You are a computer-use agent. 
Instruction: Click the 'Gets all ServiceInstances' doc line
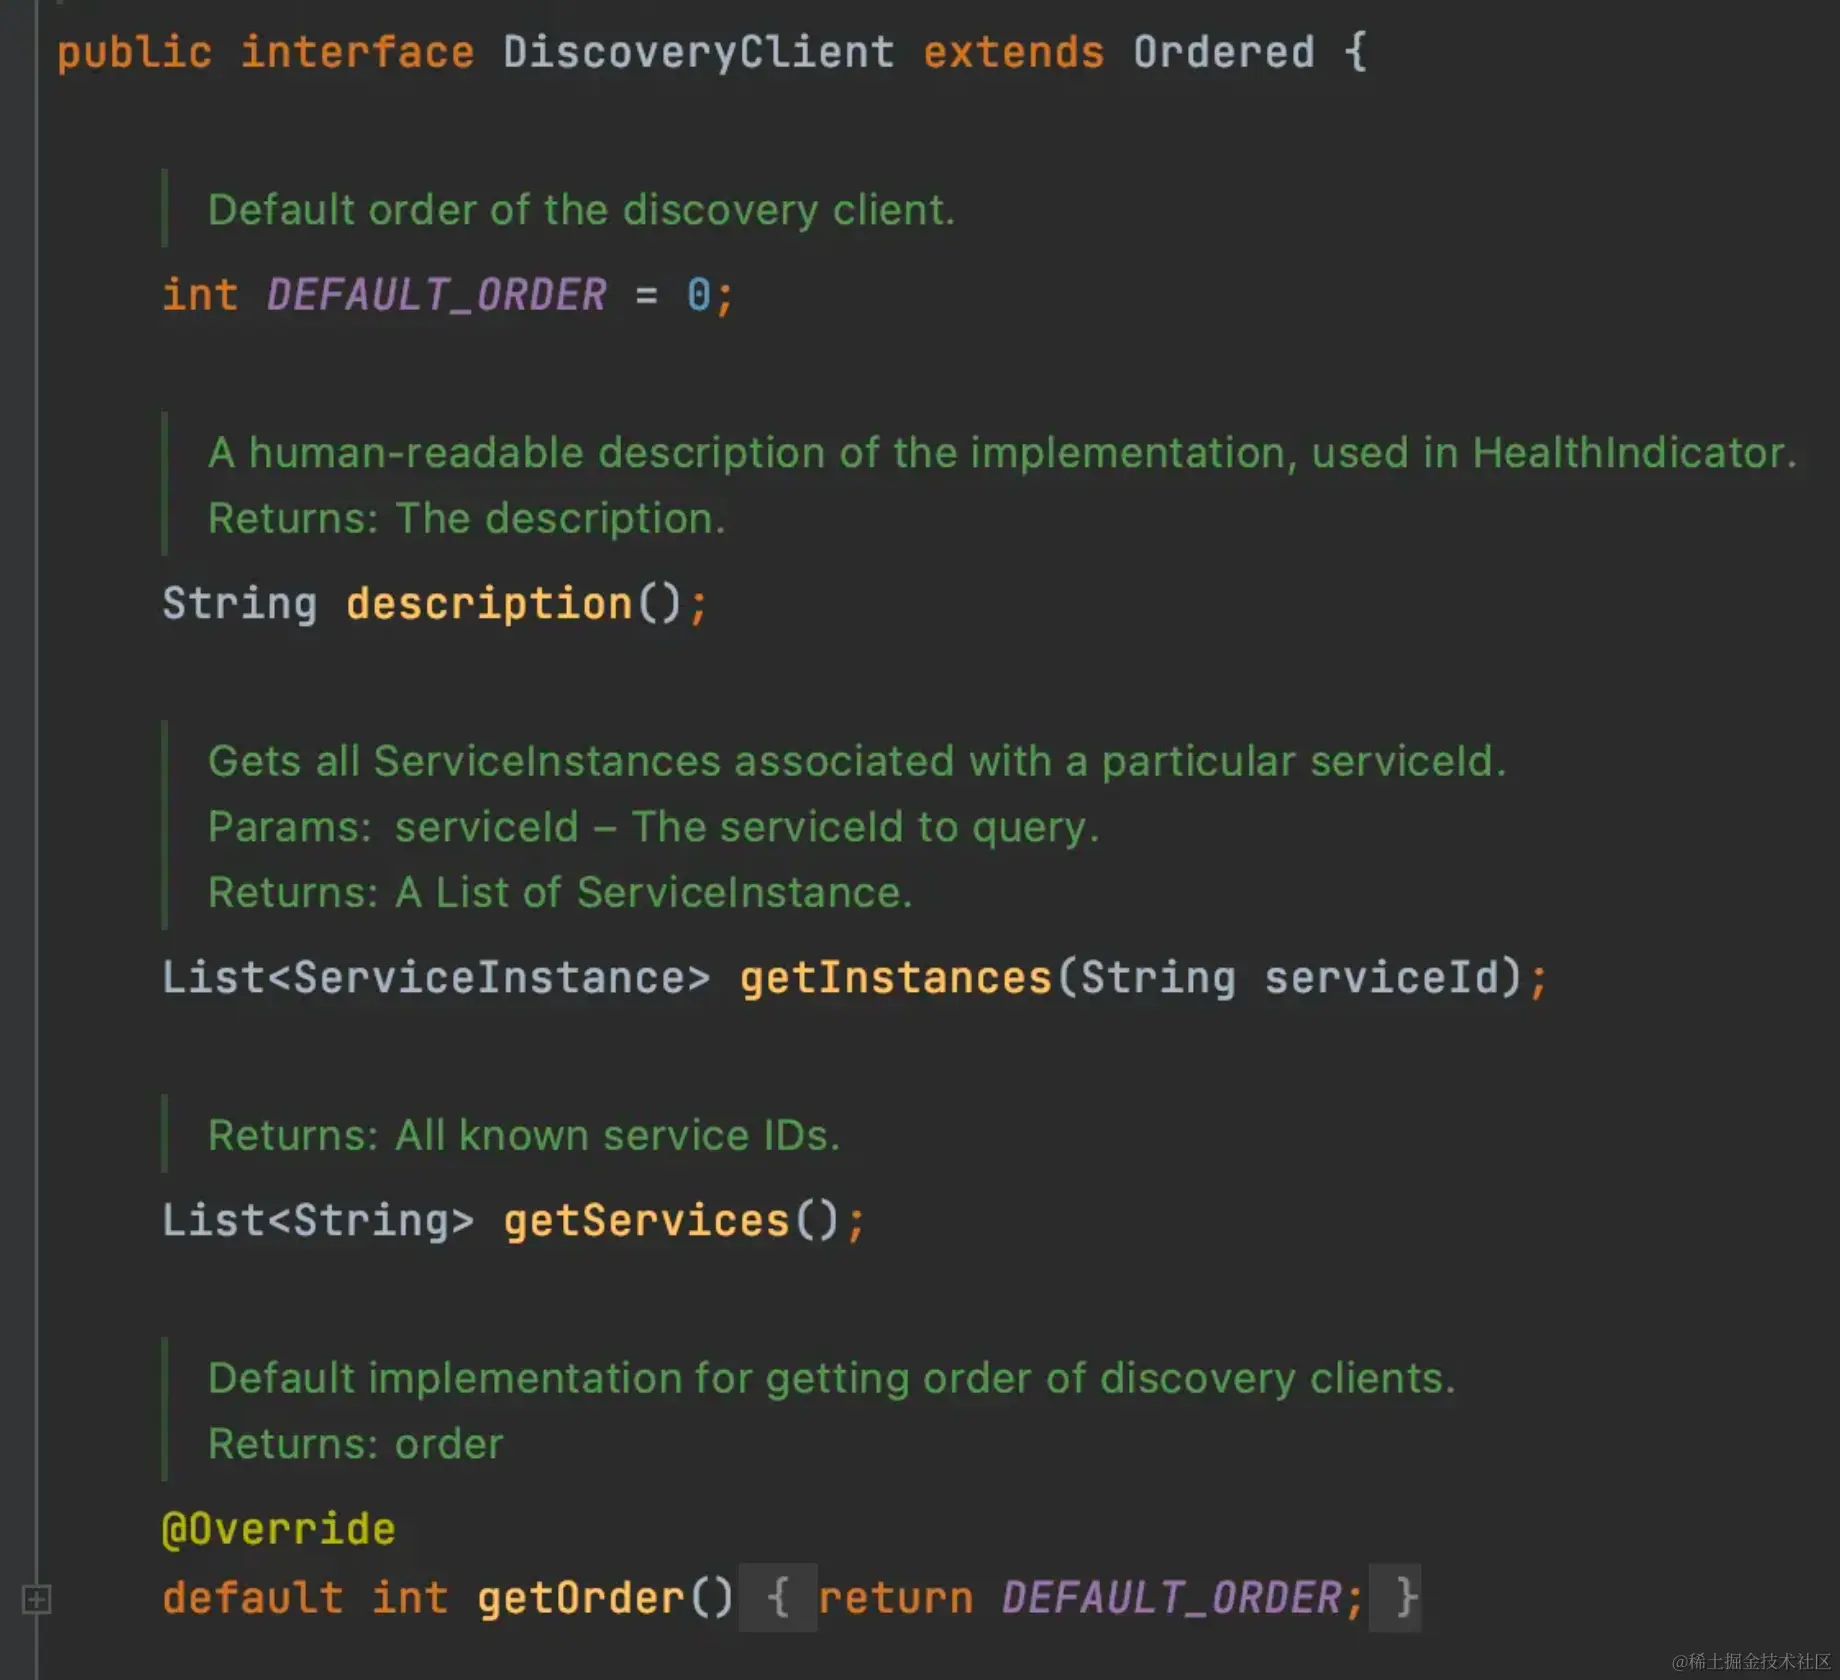(x=857, y=761)
